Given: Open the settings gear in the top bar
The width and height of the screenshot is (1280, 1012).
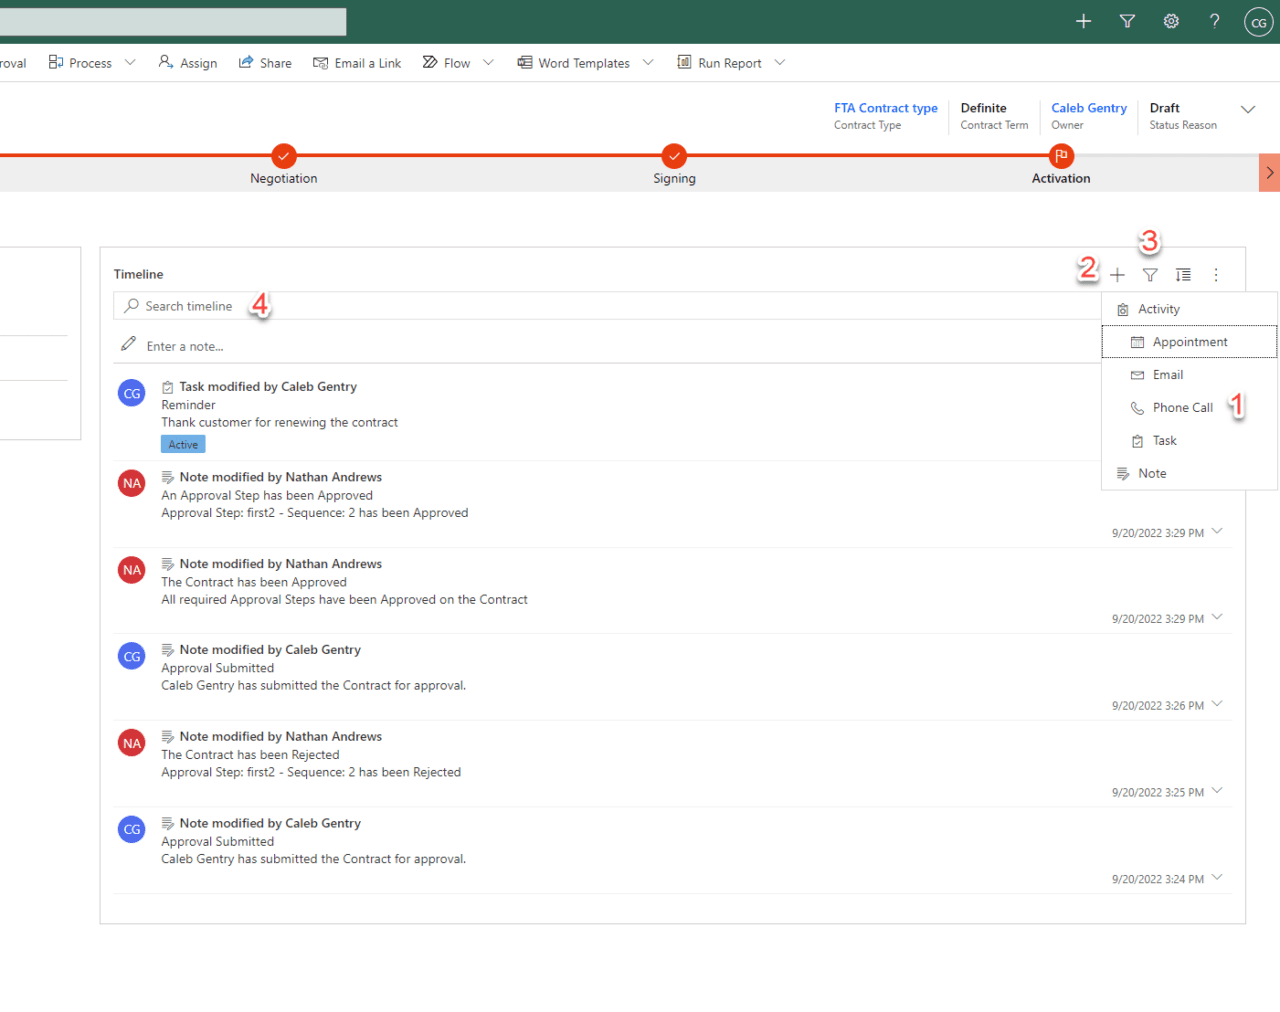Looking at the screenshot, I should click(x=1171, y=21).
